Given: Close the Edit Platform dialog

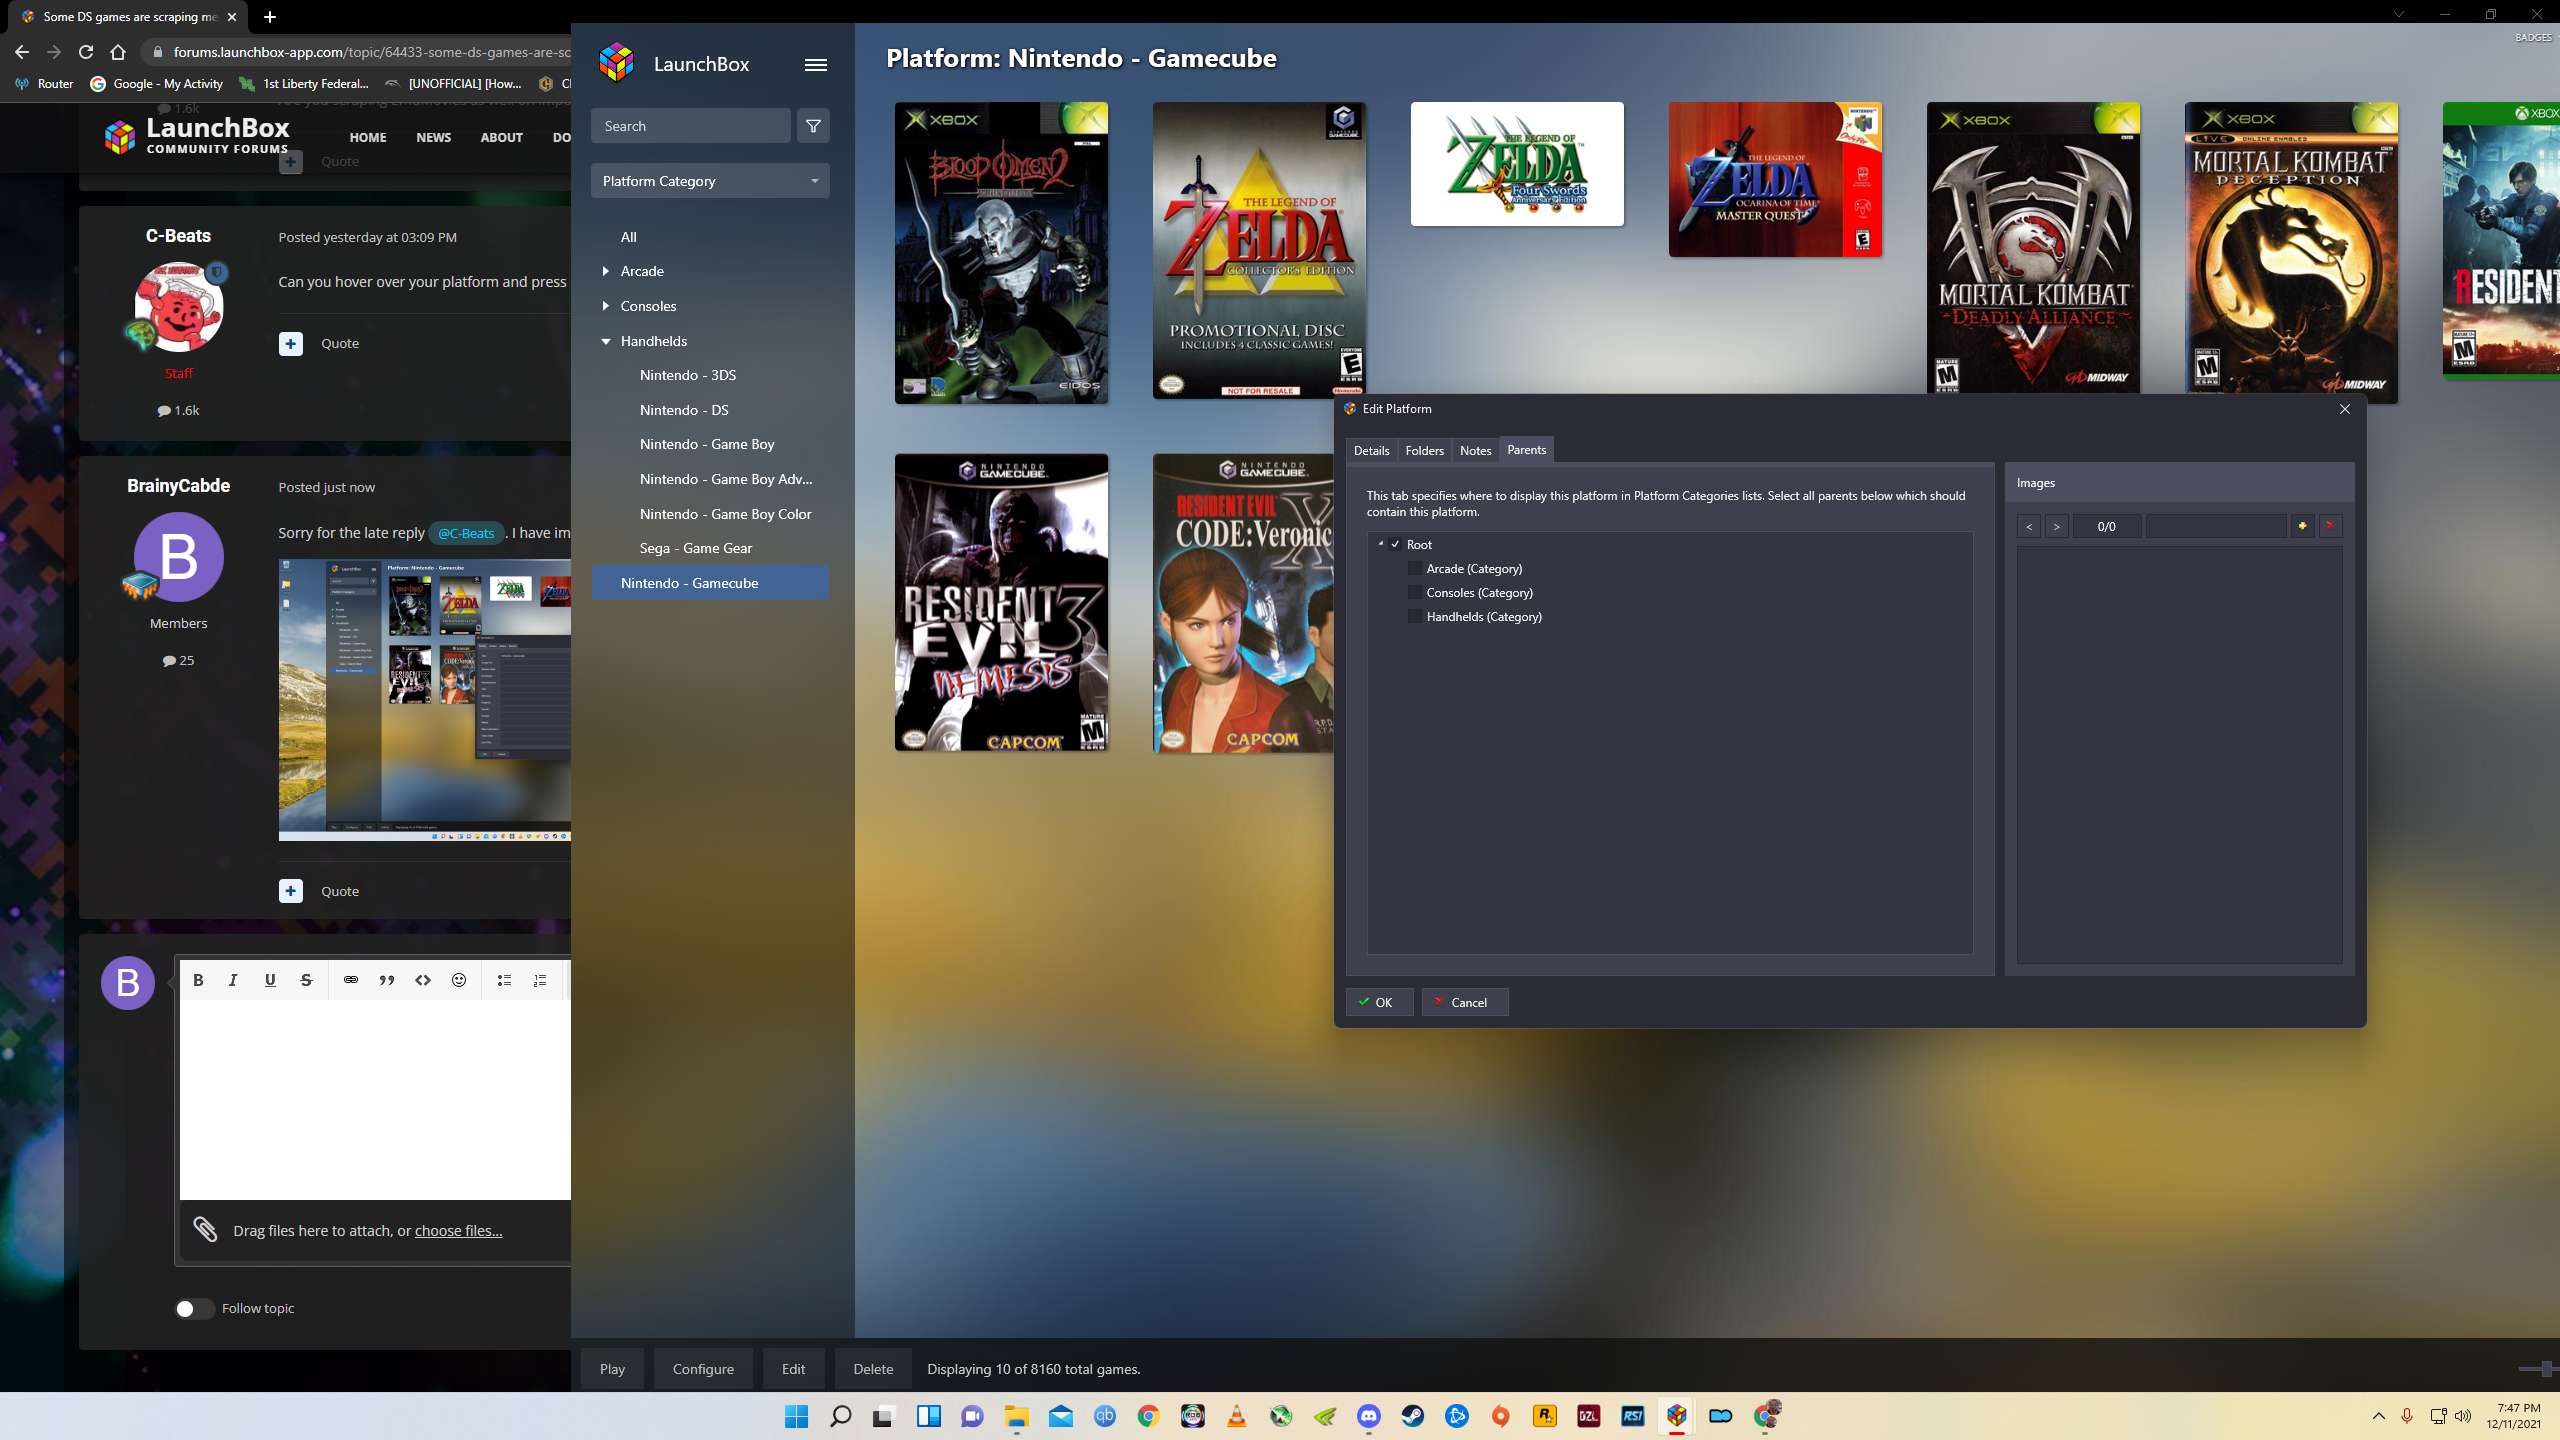Looking at the screenshot, I should 2345,409.
